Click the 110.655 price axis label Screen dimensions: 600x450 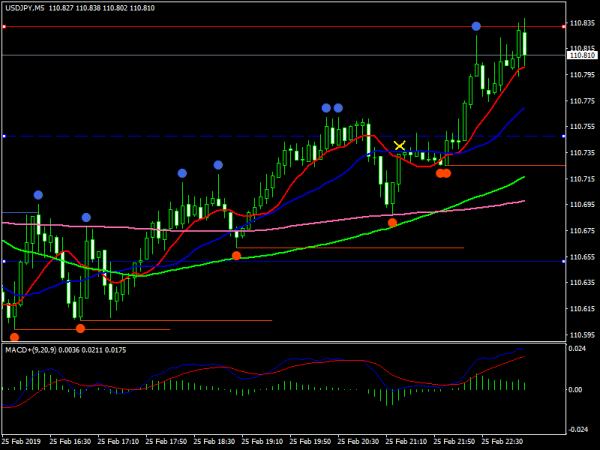click(x=582, y=257)
